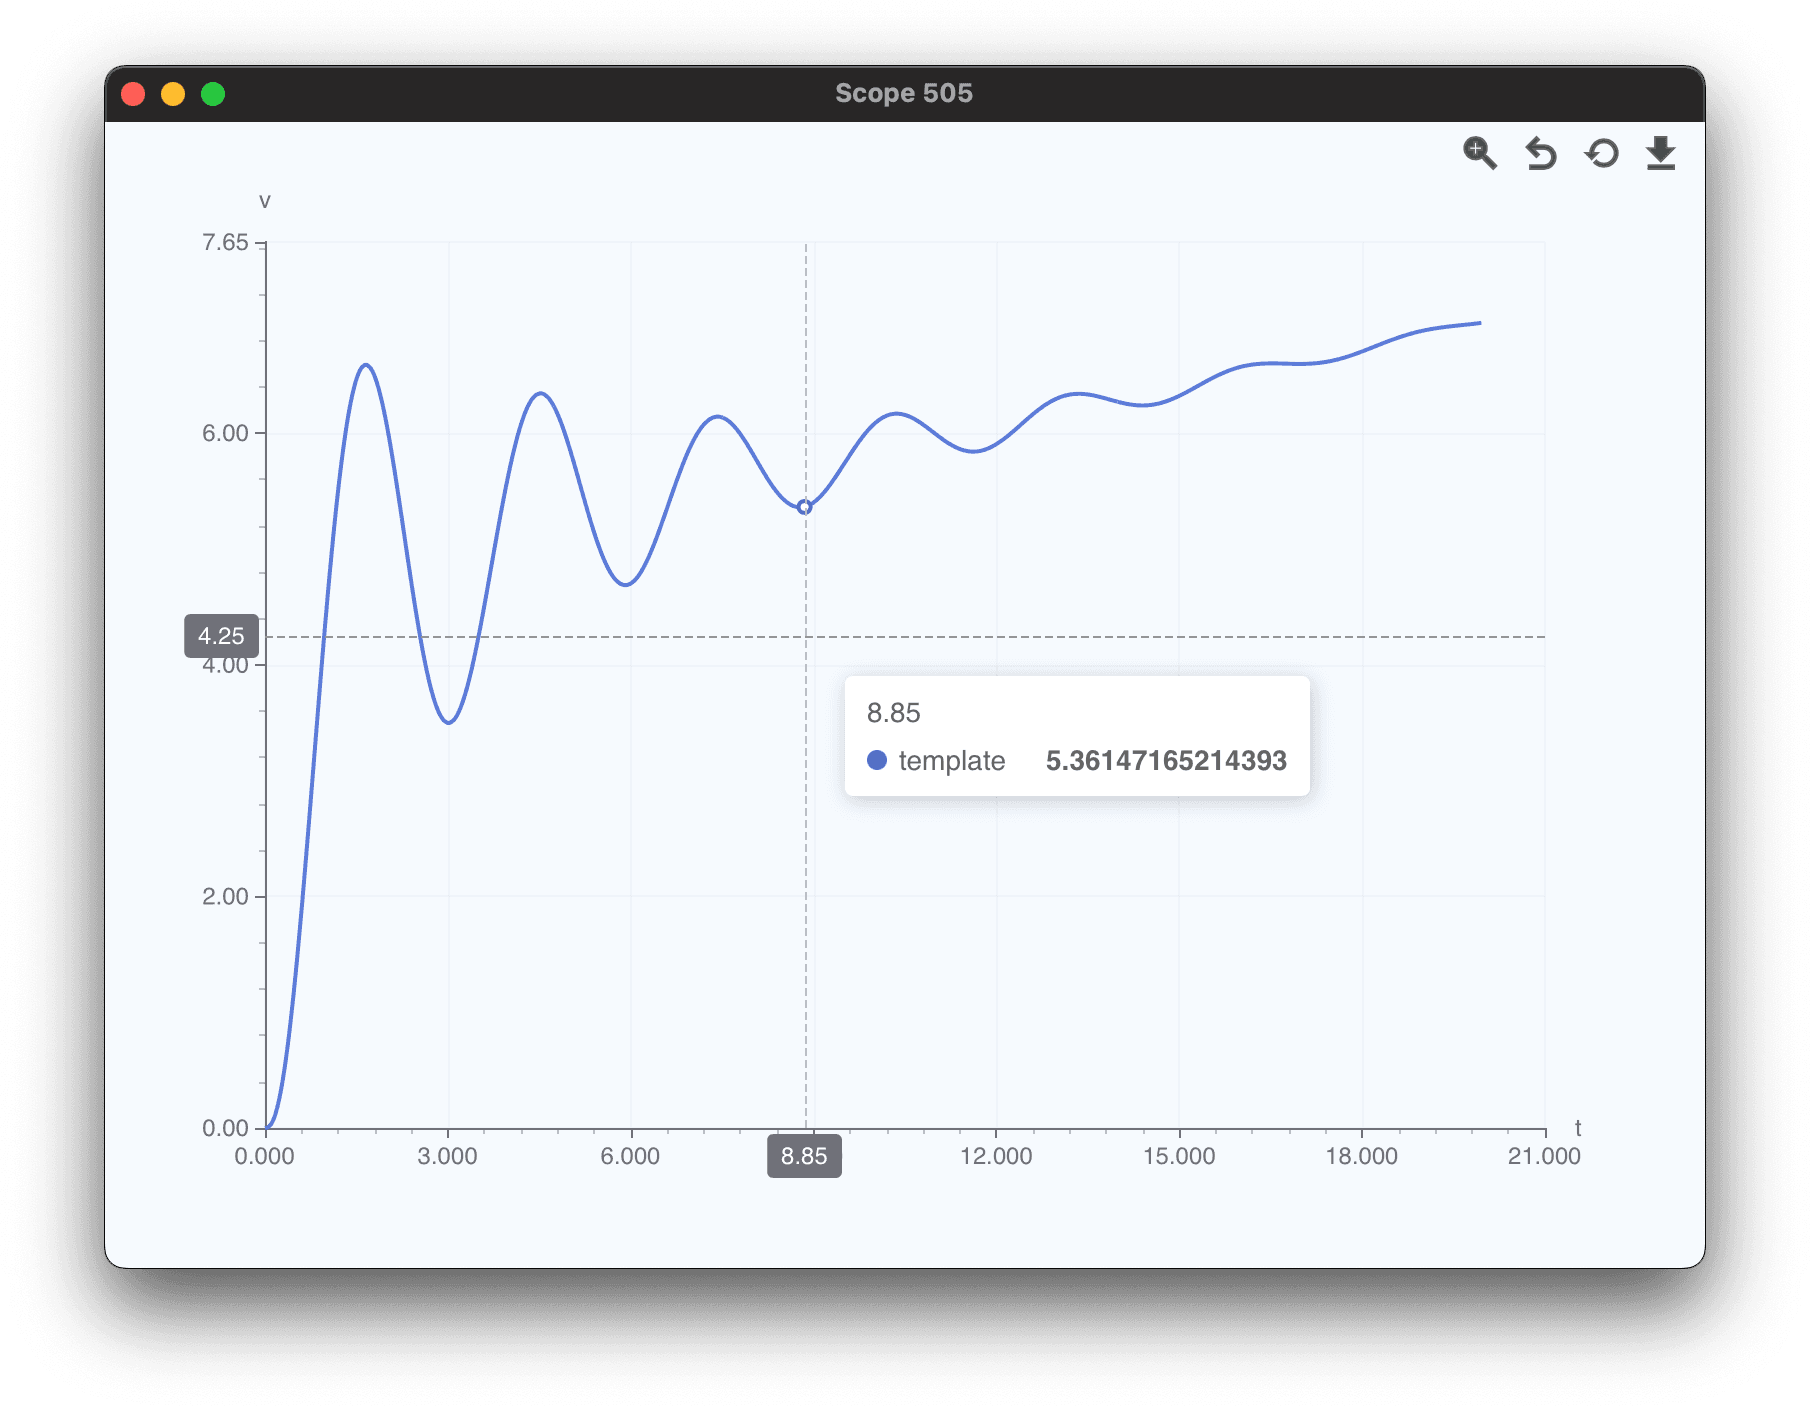Click the 2.00 label on the v axis
Image resolution: width=1810 pixels, height=1406 pixels.
point(225,896)
